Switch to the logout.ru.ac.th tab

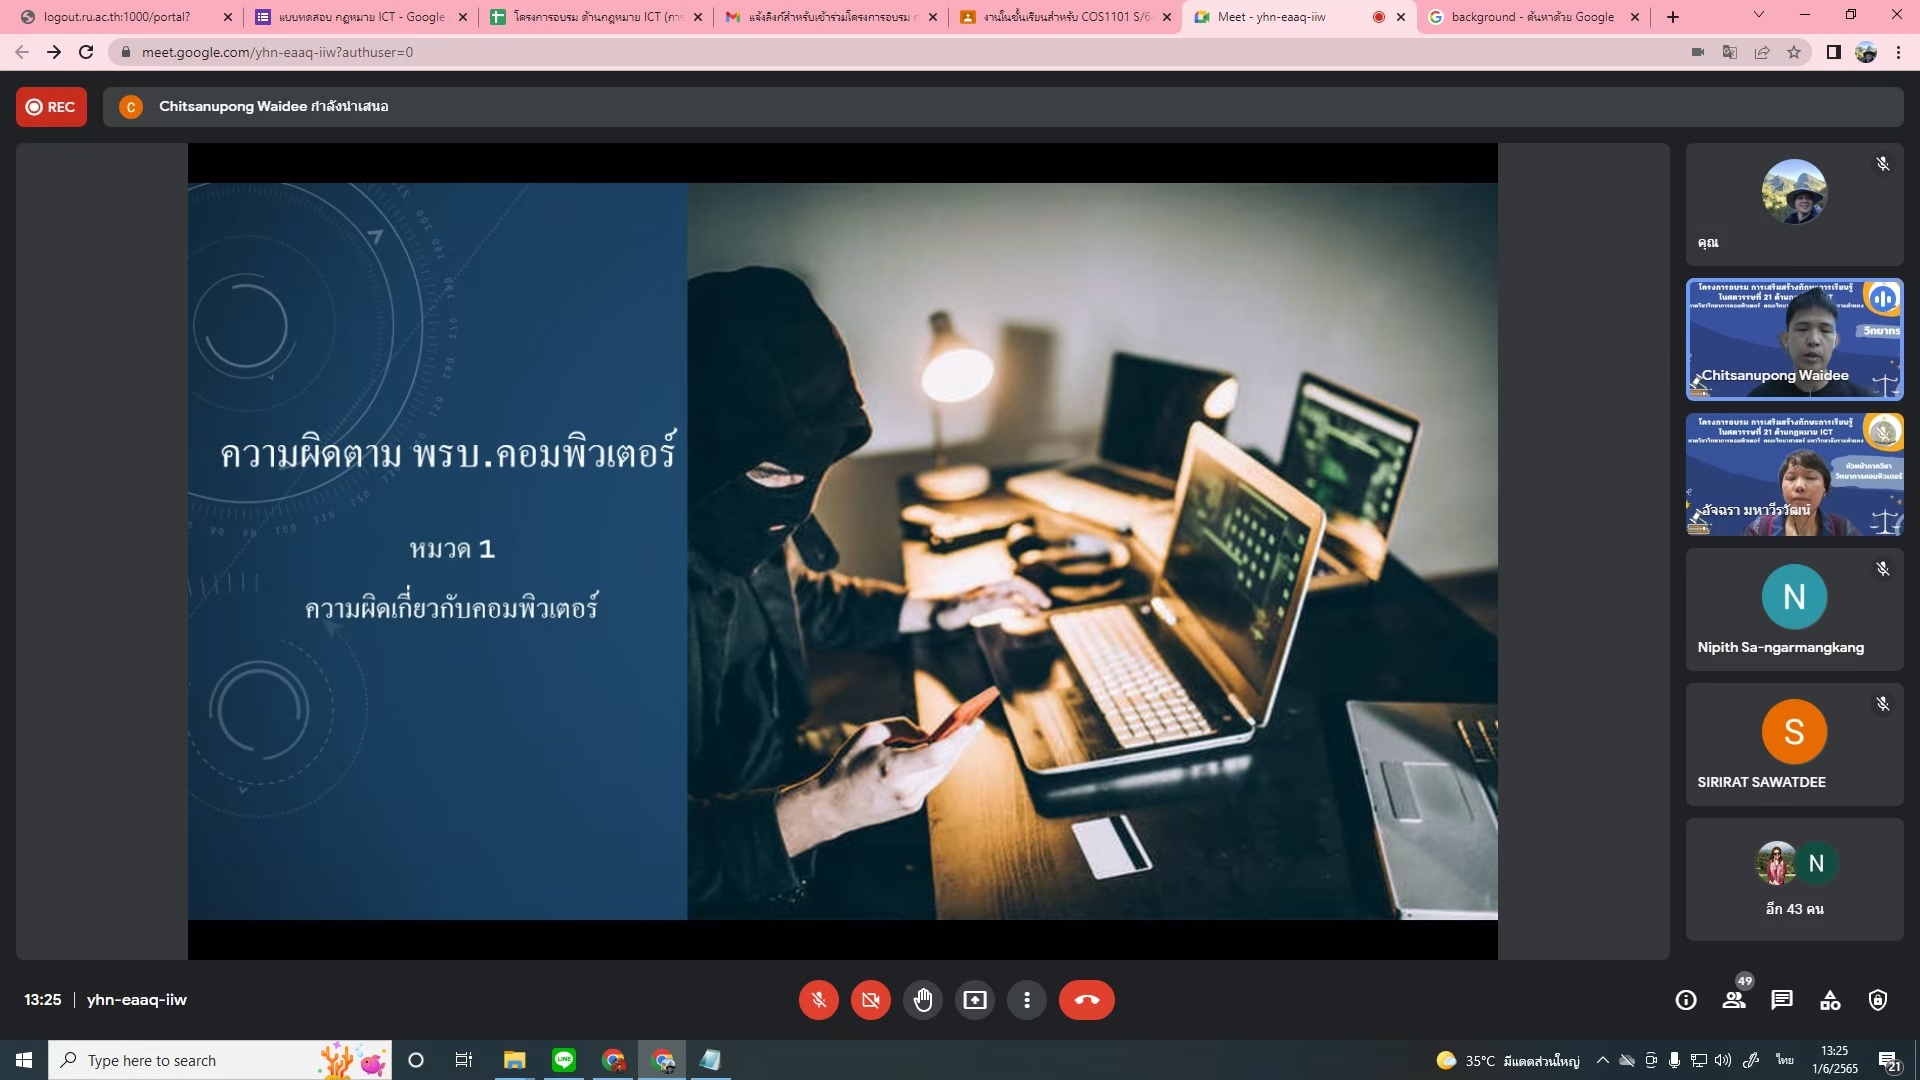(x=117, y=17)
